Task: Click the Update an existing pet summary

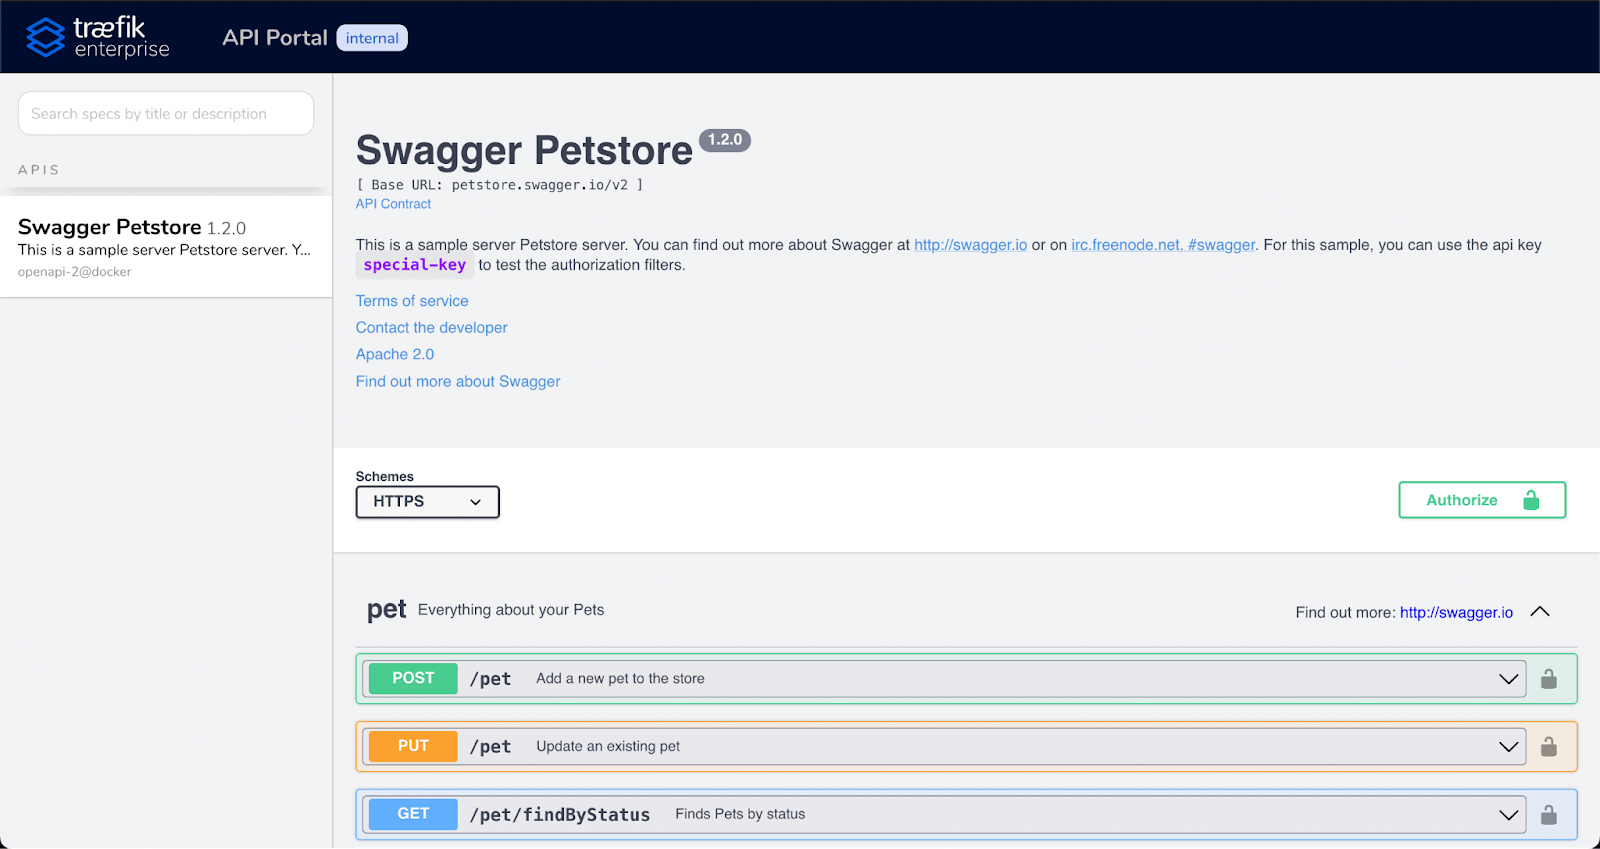Action: point(608,747)
